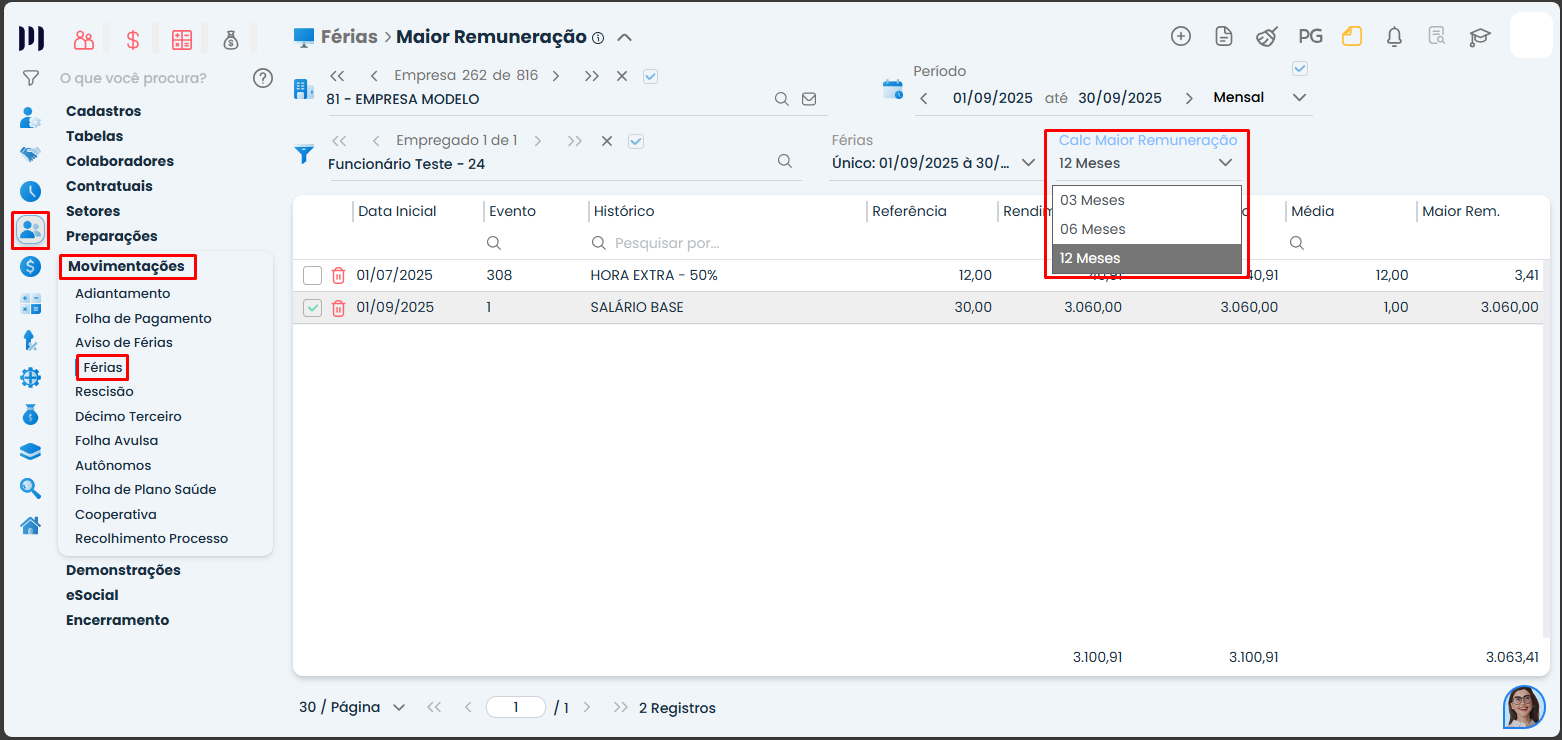Screen dimensions: 1562x740
Task: Open the Rescisão menu item
Action: click(104, 392)
